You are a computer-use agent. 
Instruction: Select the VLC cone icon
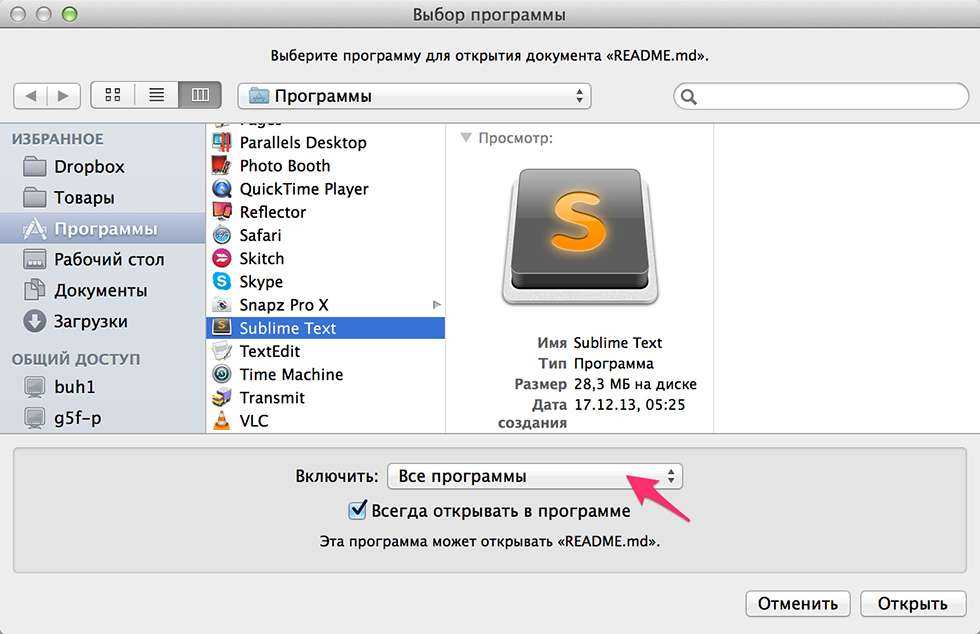(x=222, y=421)
